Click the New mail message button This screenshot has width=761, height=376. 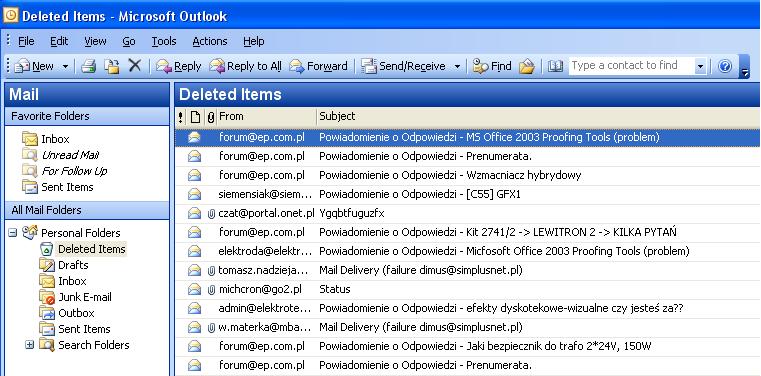click(34, 66)
